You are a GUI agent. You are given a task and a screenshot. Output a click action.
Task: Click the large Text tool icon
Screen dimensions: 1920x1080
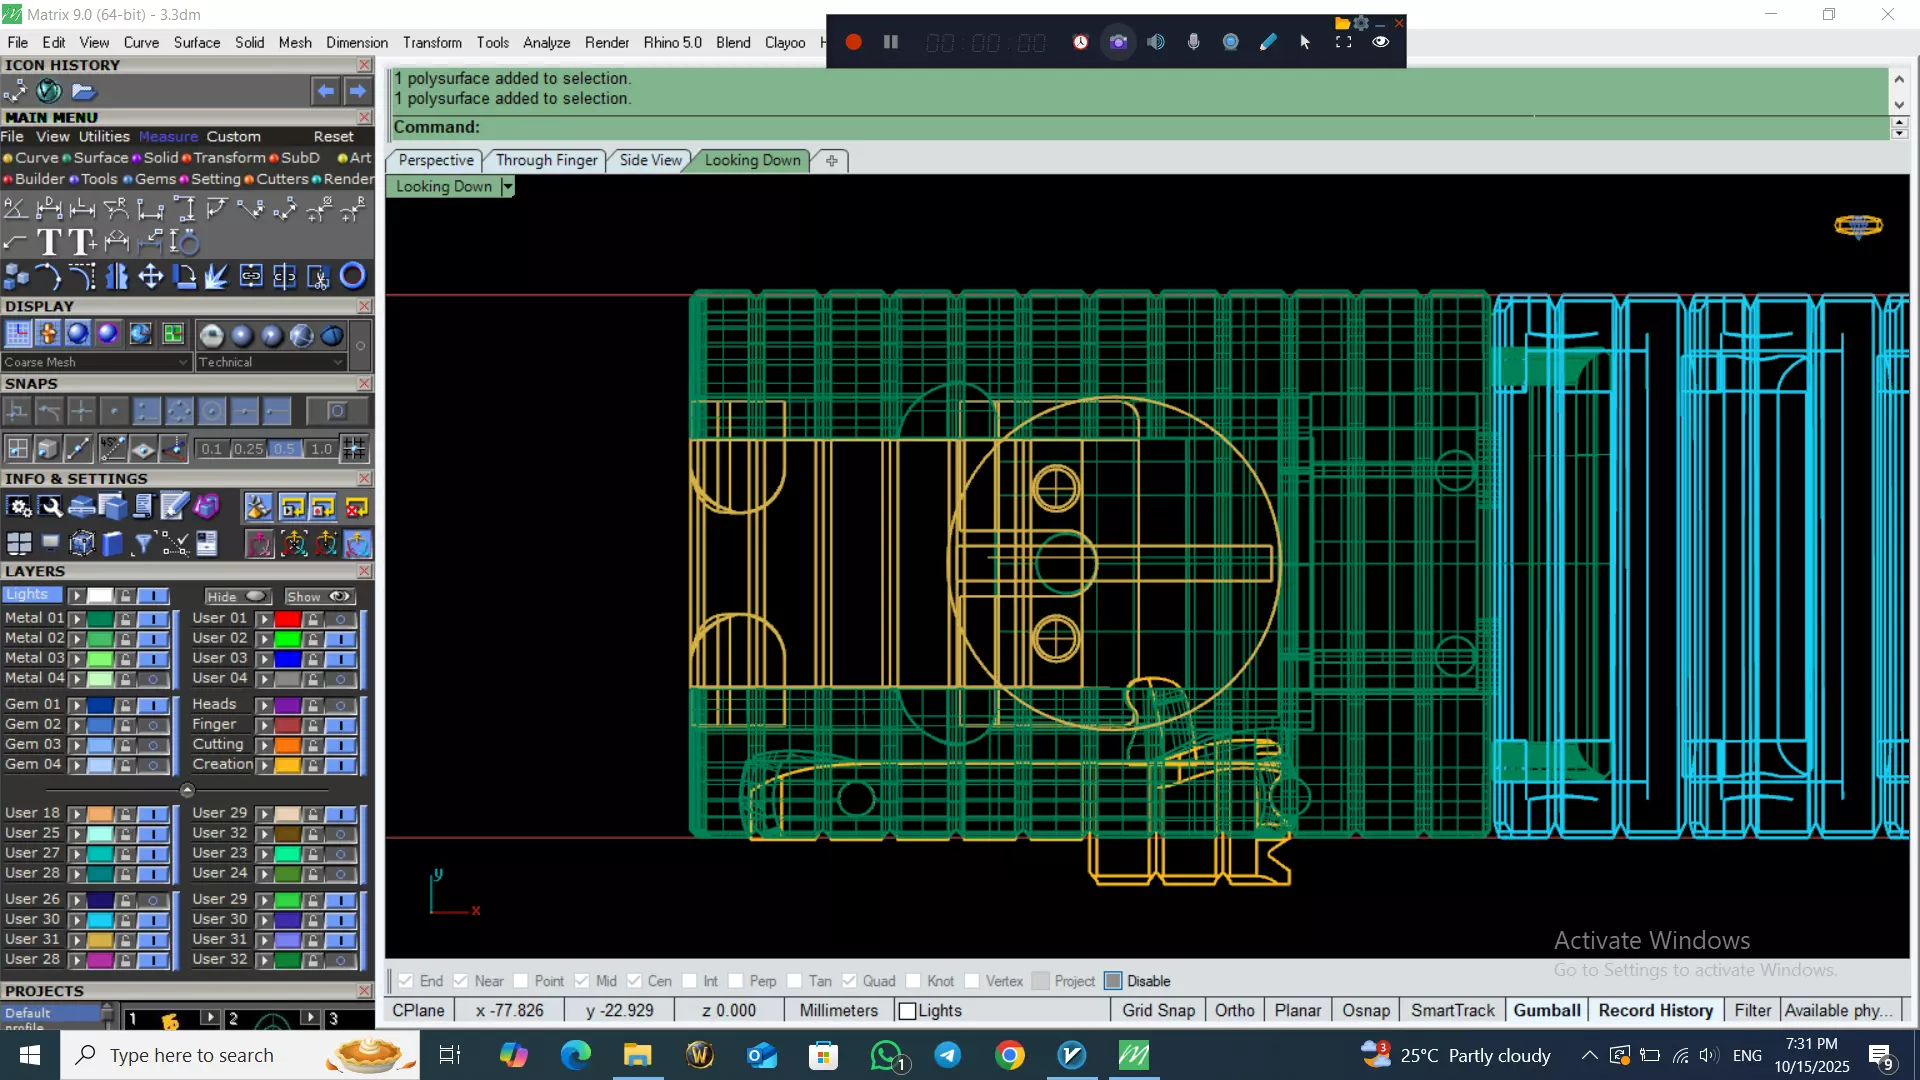tap(48, 242)
